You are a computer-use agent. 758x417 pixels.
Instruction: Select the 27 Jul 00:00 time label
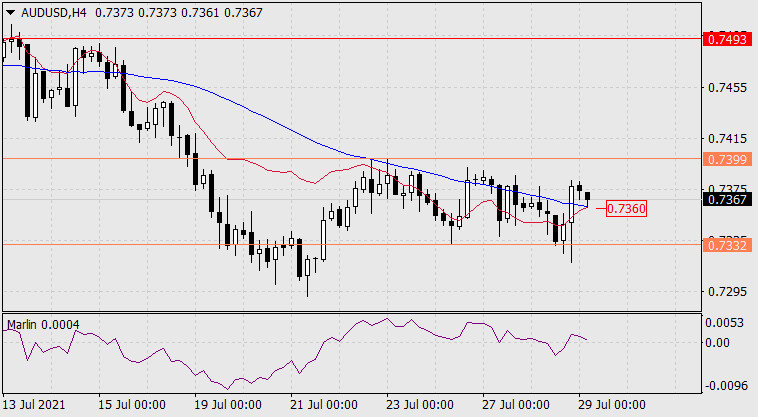[x=516, y=404]
